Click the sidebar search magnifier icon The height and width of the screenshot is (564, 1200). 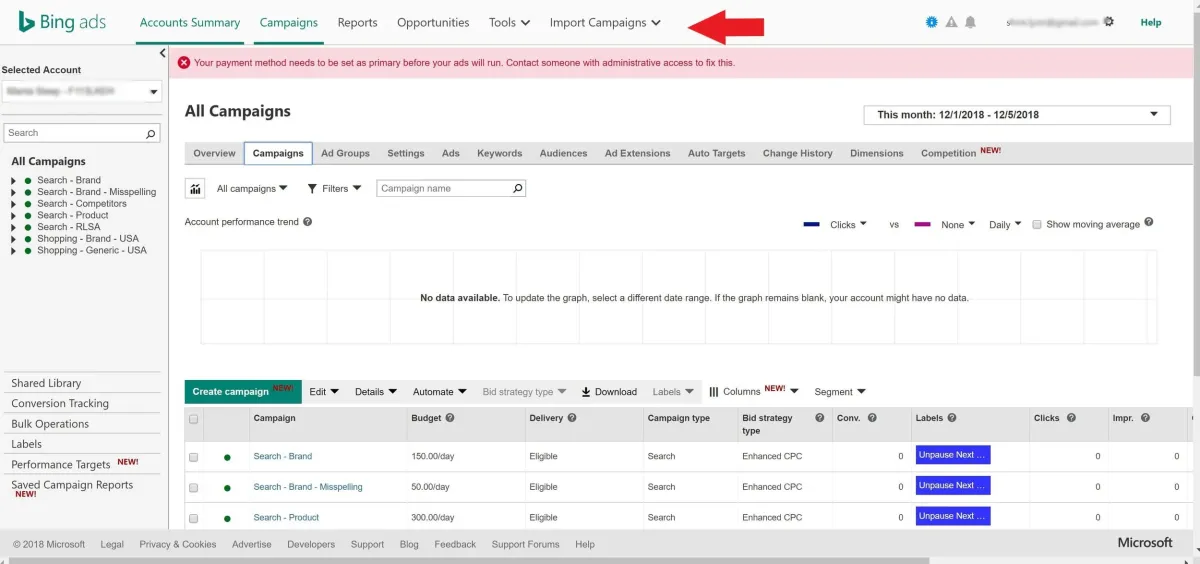coord(151,133)
